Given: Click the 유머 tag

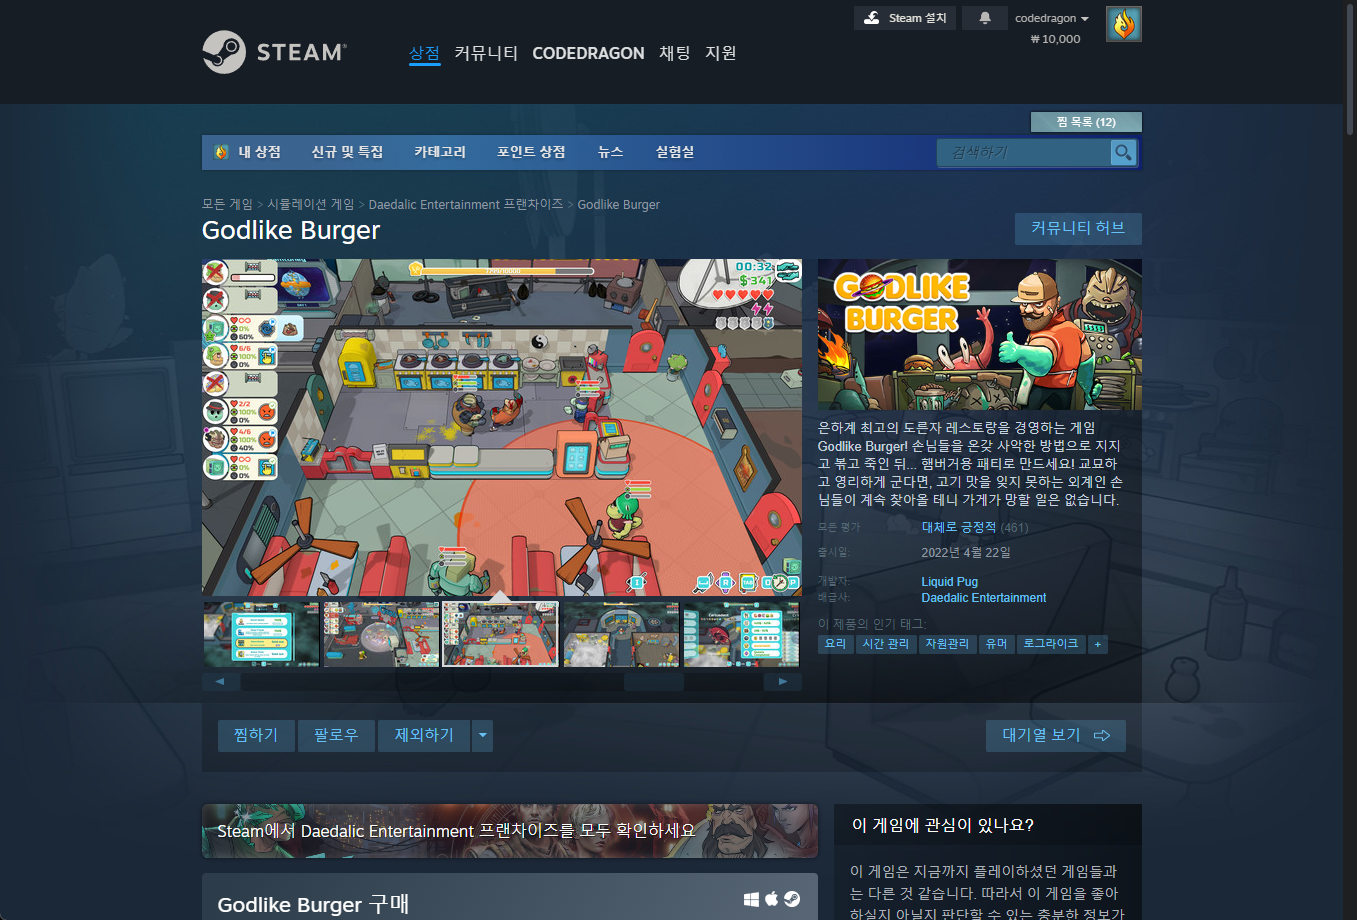Looking at the screenshot, I should tap(997, 644).
